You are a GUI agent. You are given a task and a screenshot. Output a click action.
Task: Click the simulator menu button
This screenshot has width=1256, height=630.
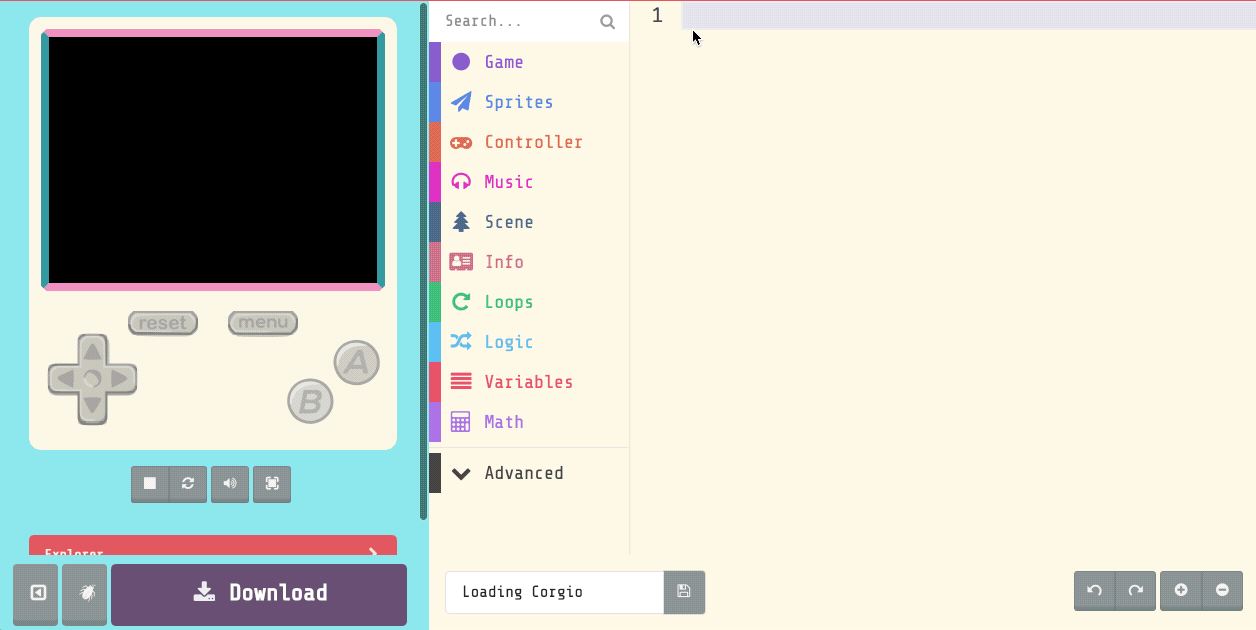click(263, 323)
